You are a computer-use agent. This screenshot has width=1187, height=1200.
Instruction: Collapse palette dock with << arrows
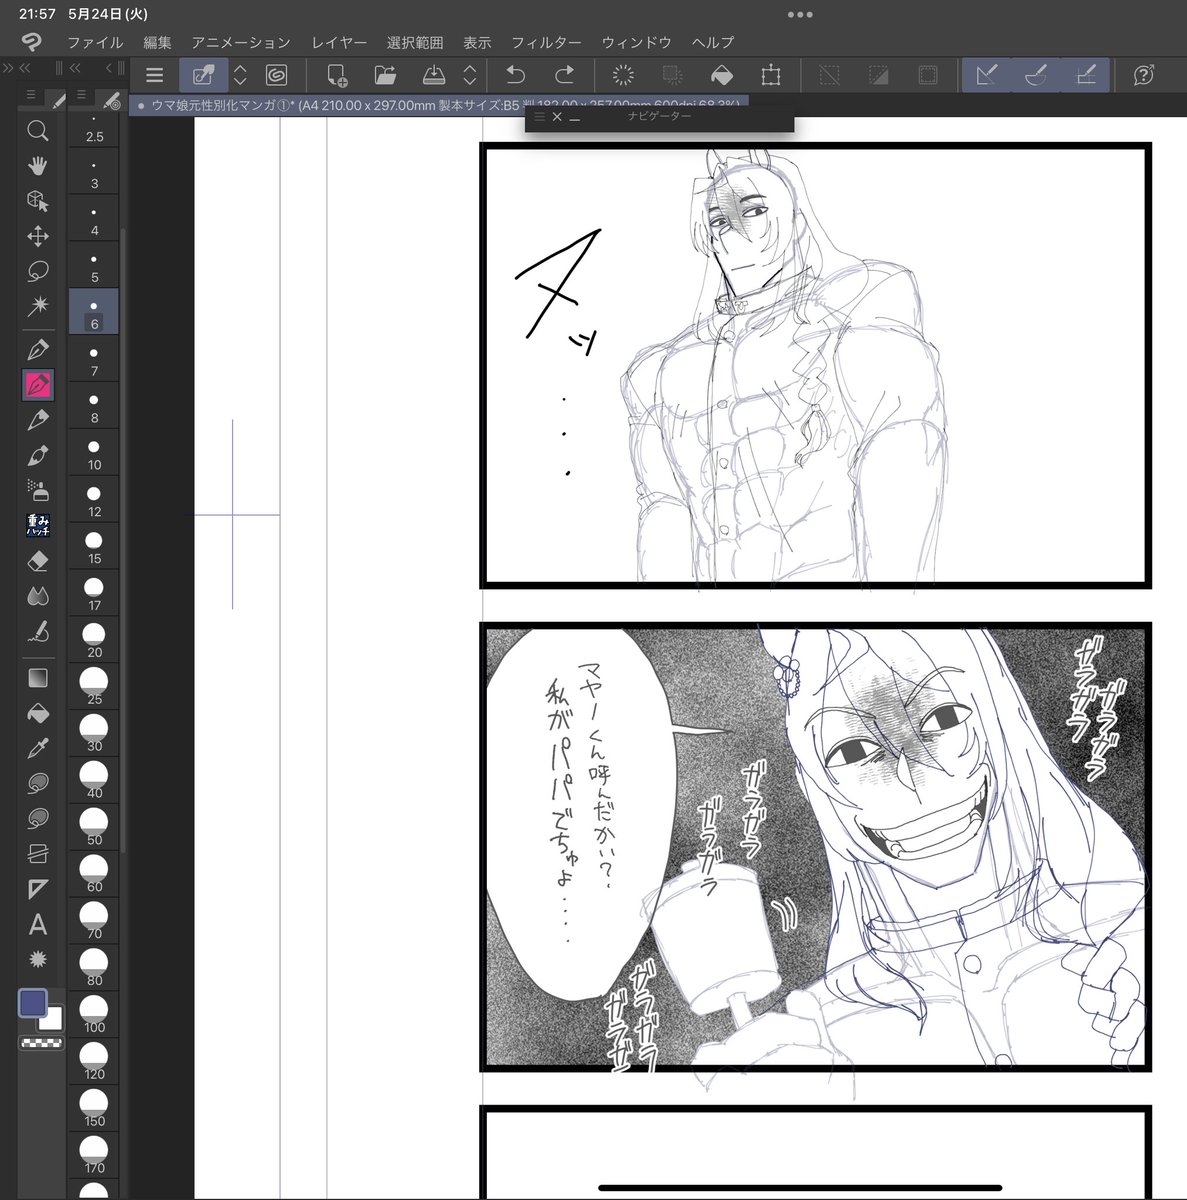pos(25,67)
